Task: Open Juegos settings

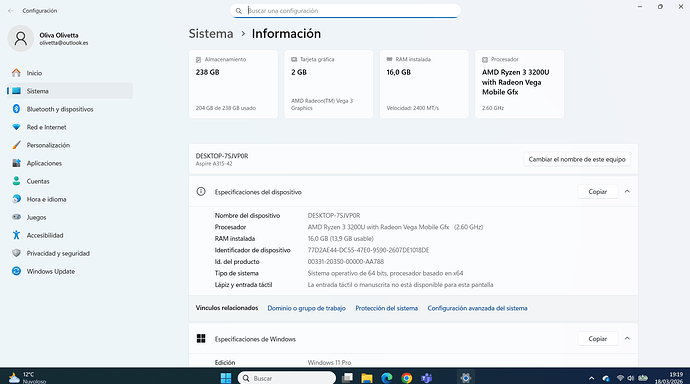Action: [x=70, y=217]
